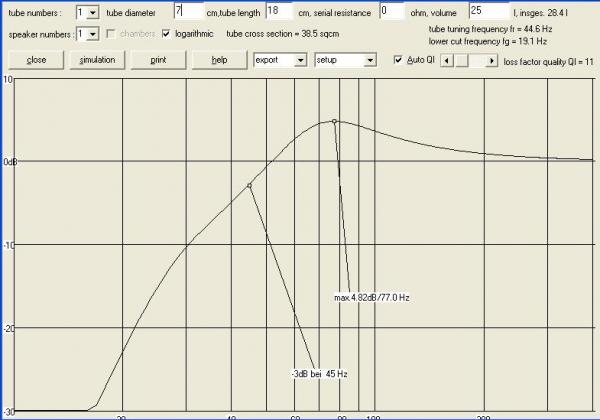Click the max 4.82dB/77.0 Hz label
This screenshot has height=420, width=600.
(x=373, y=297)
